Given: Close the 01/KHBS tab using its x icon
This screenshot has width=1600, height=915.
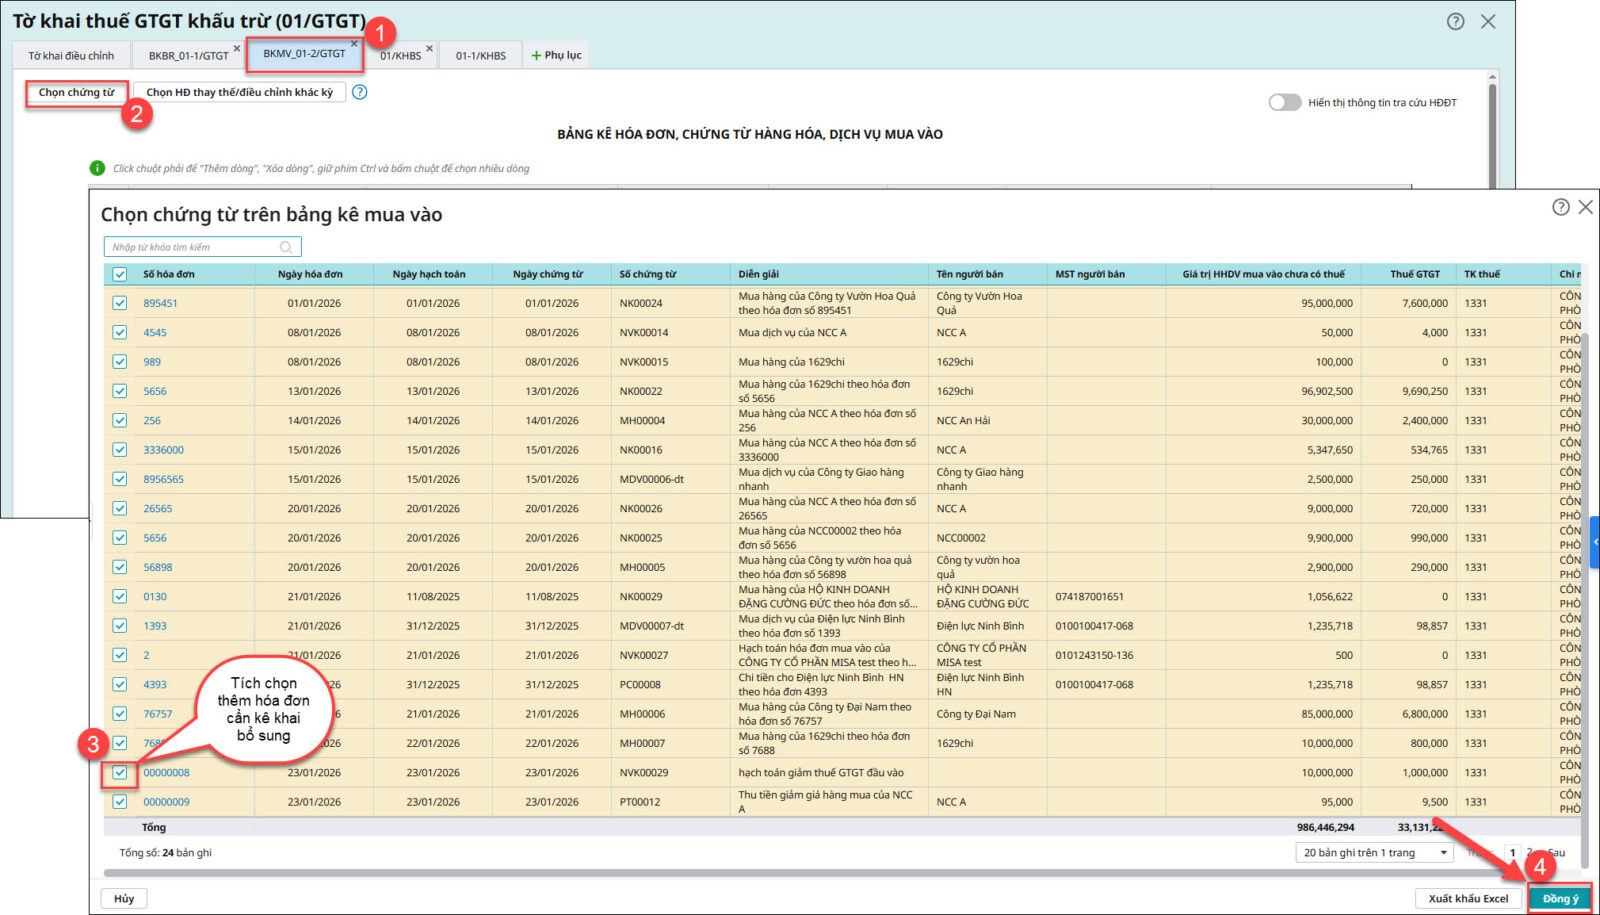Looking at the screenshot, I should click(x=430, y=48).
